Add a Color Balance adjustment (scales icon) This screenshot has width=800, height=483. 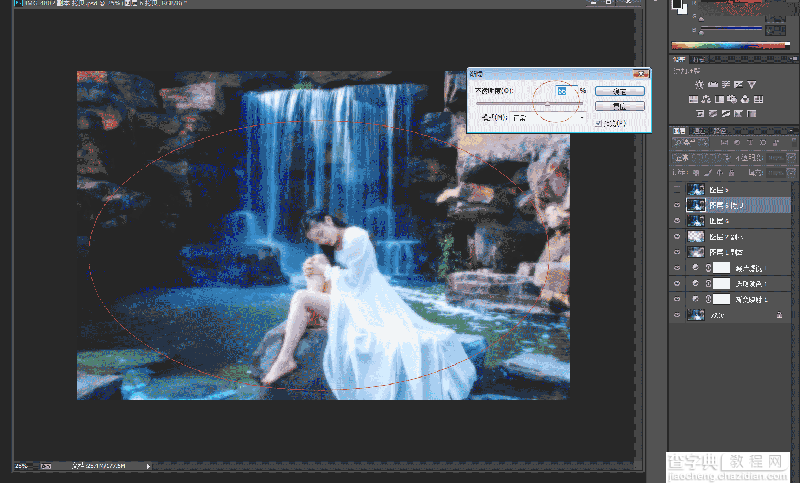(706, 99)
